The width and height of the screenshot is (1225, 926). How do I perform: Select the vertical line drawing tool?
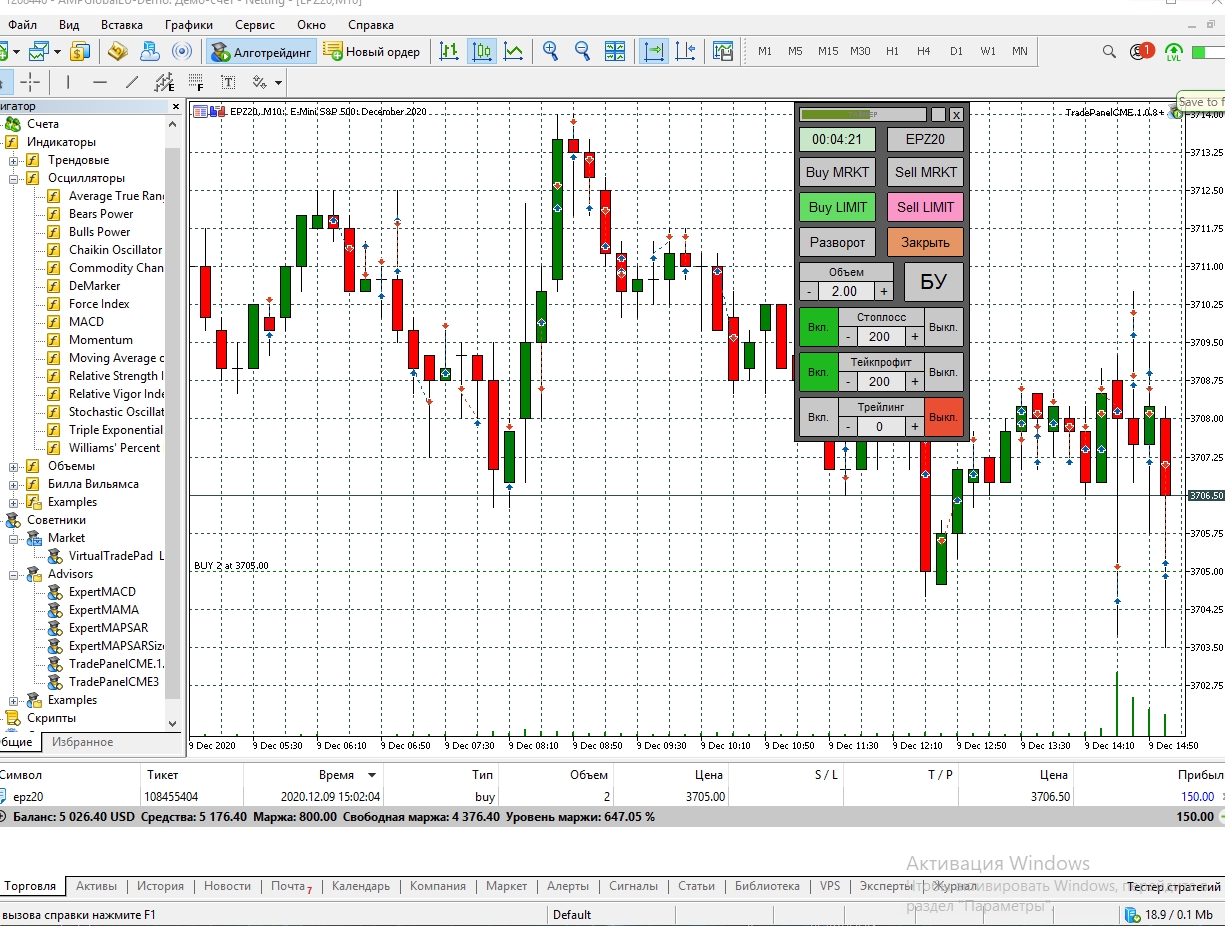point(68,82)
